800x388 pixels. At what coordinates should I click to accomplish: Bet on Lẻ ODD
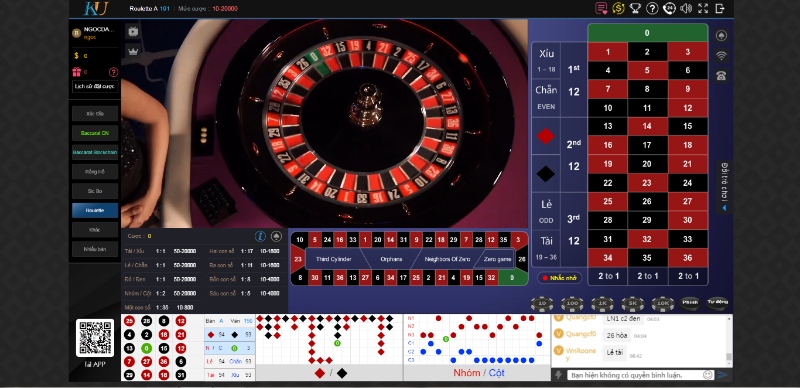coord(546,211)
